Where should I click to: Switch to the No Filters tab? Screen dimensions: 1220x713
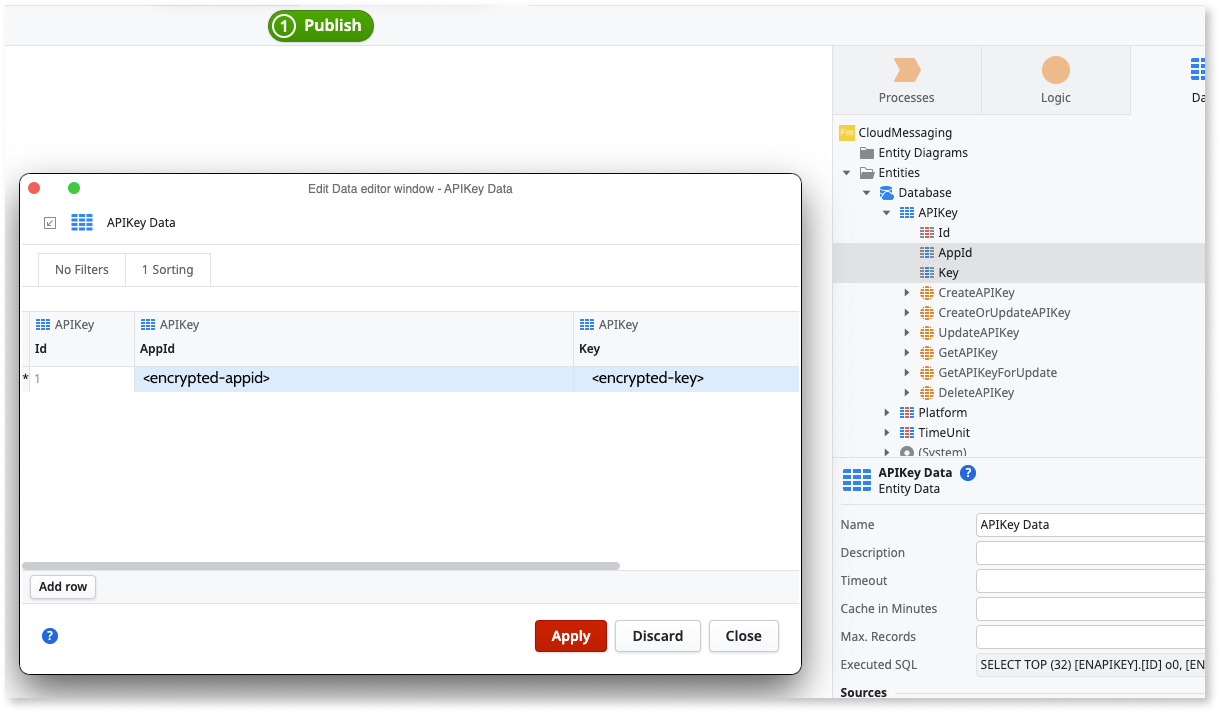pos(81,269)
